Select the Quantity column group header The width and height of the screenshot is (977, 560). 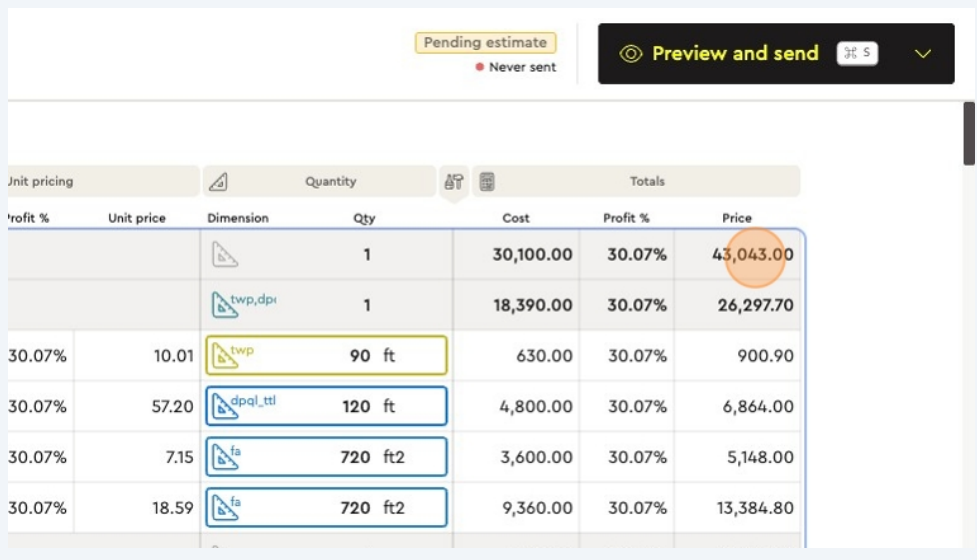pyautogui.click(x=330, y=182)
